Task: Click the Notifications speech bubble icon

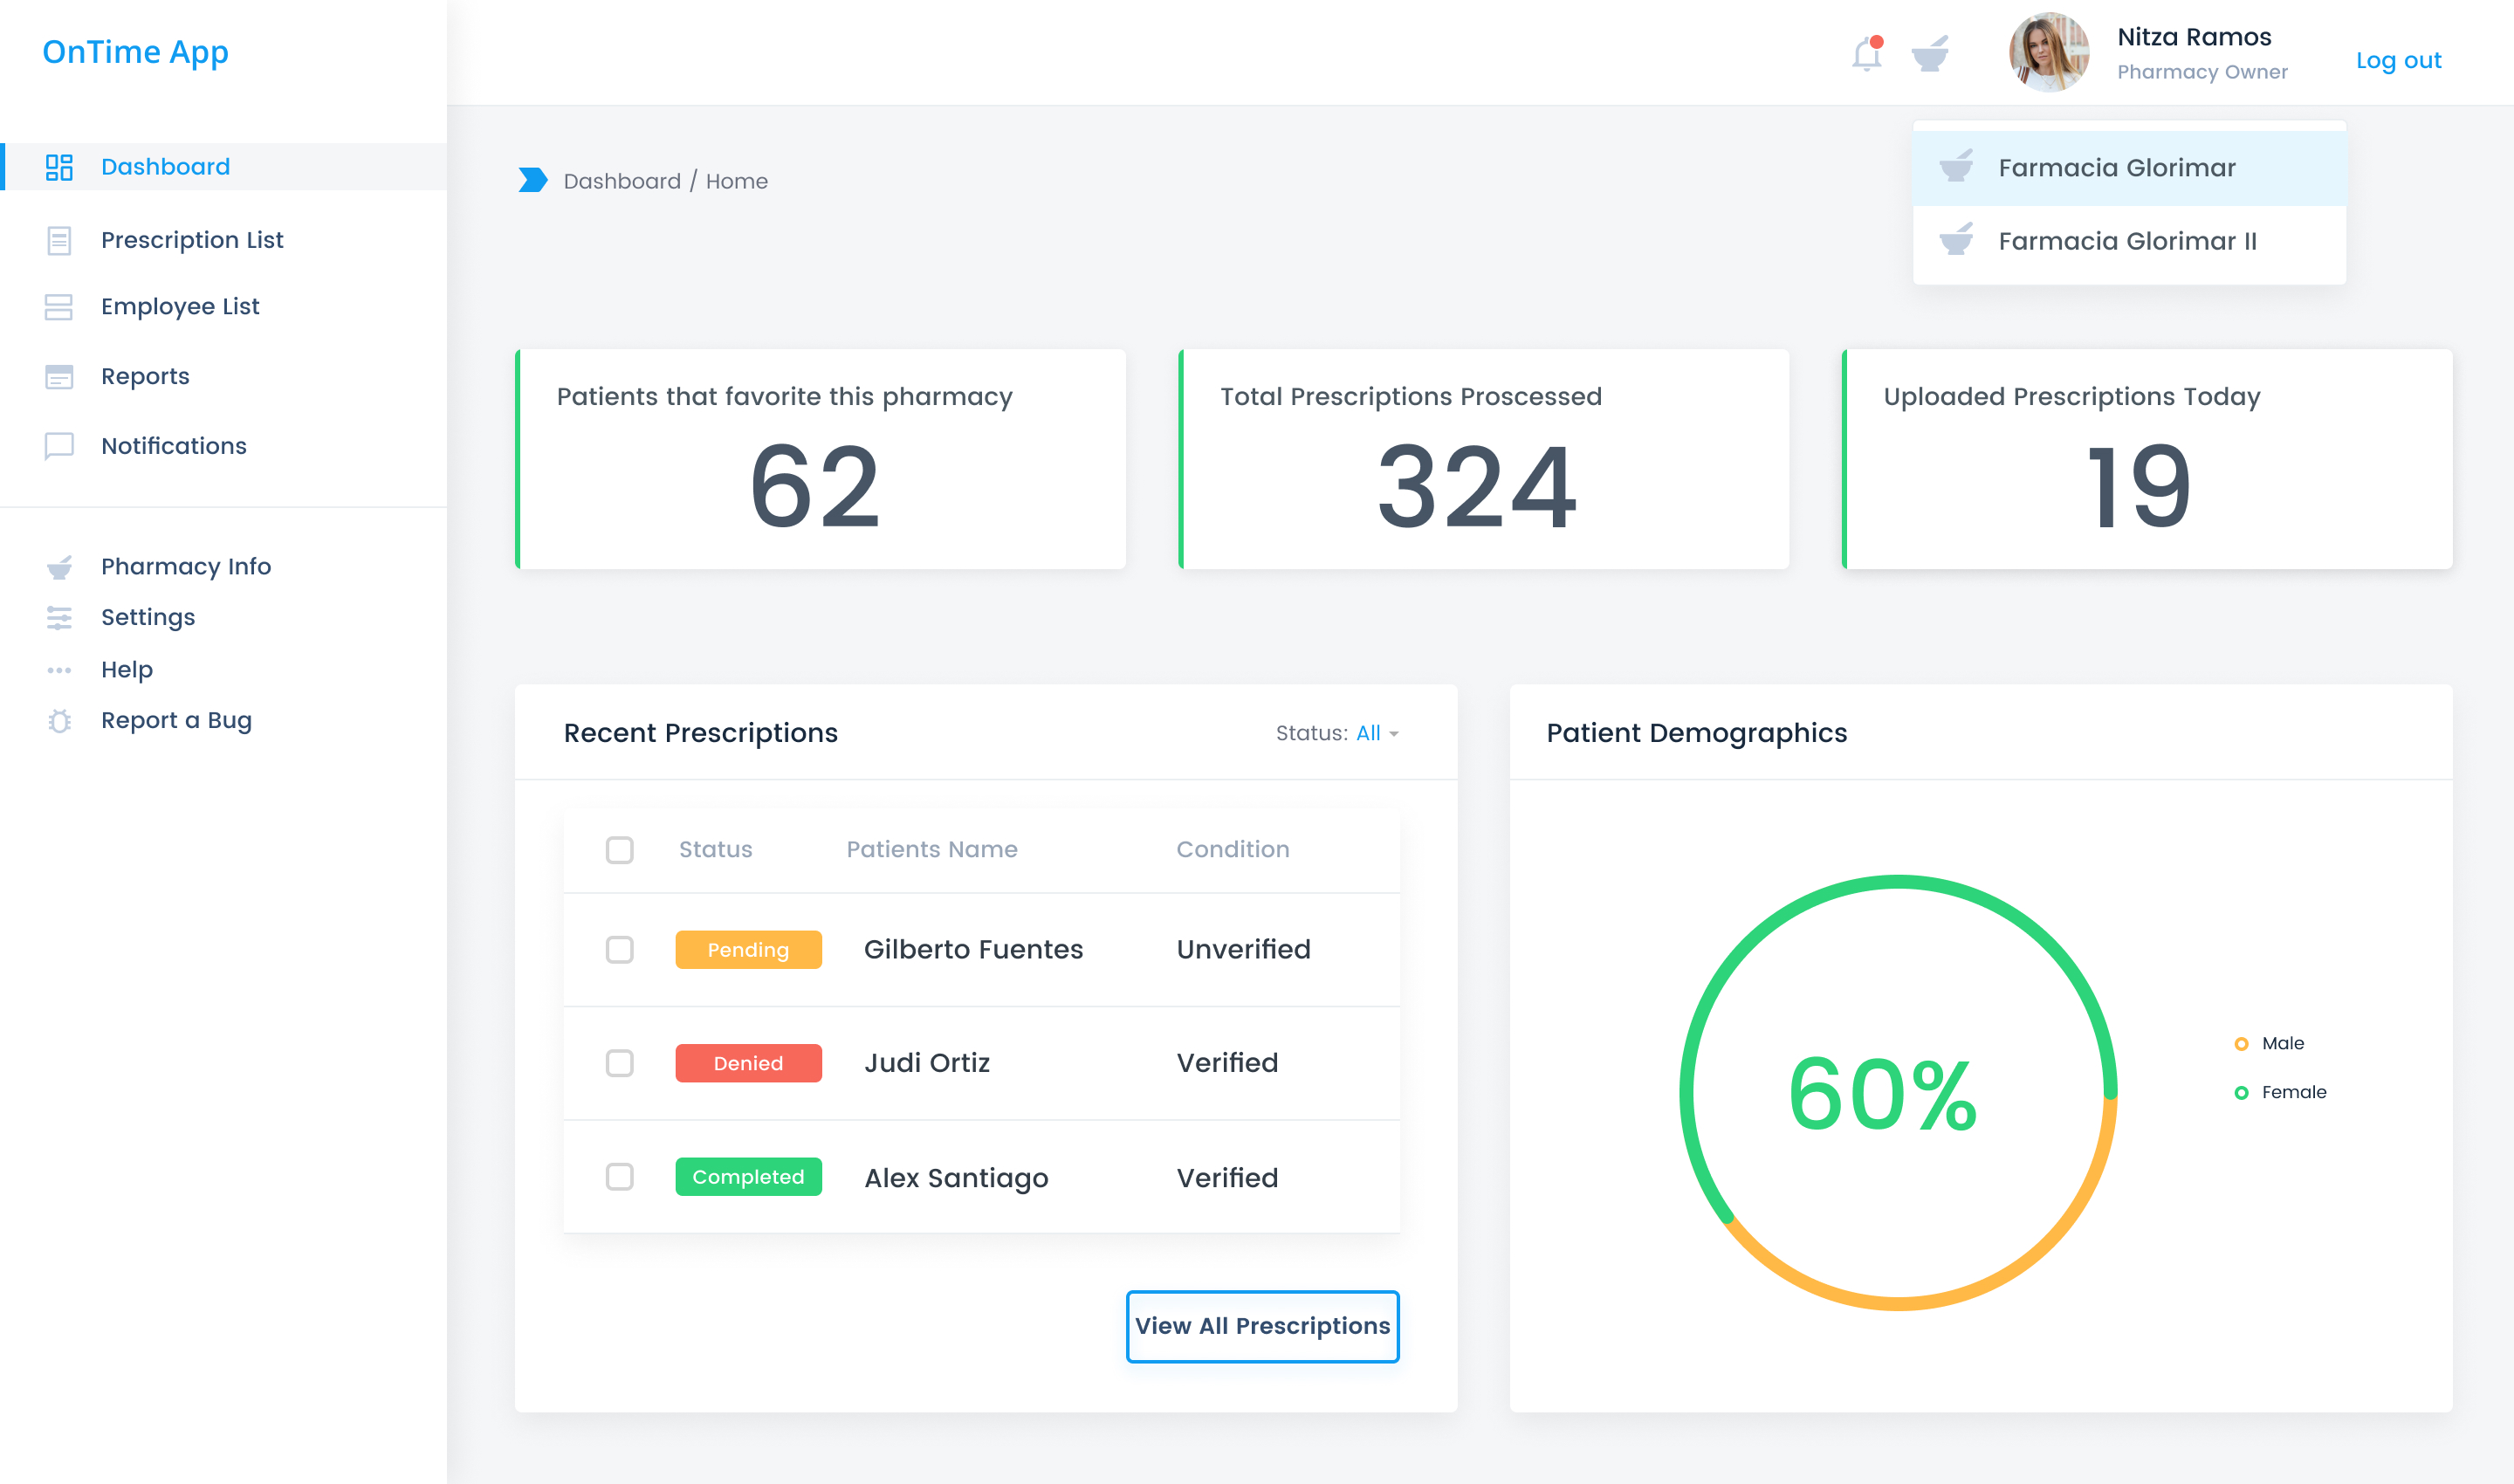Action: [59, 446]
